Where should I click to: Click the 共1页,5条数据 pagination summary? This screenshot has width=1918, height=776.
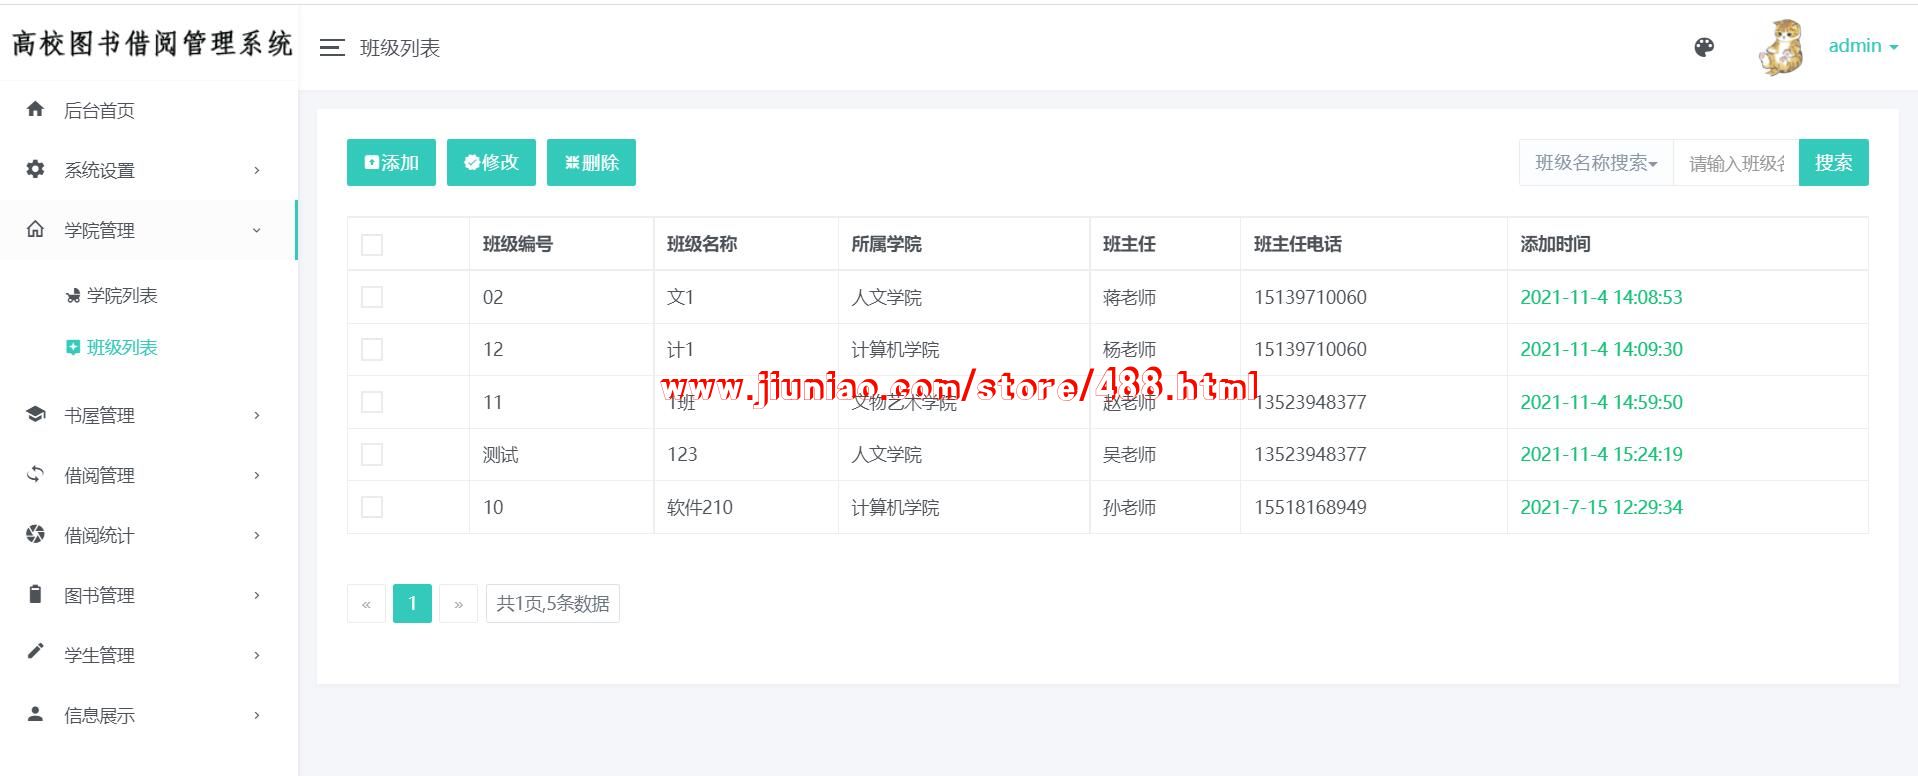coord(553,603)
